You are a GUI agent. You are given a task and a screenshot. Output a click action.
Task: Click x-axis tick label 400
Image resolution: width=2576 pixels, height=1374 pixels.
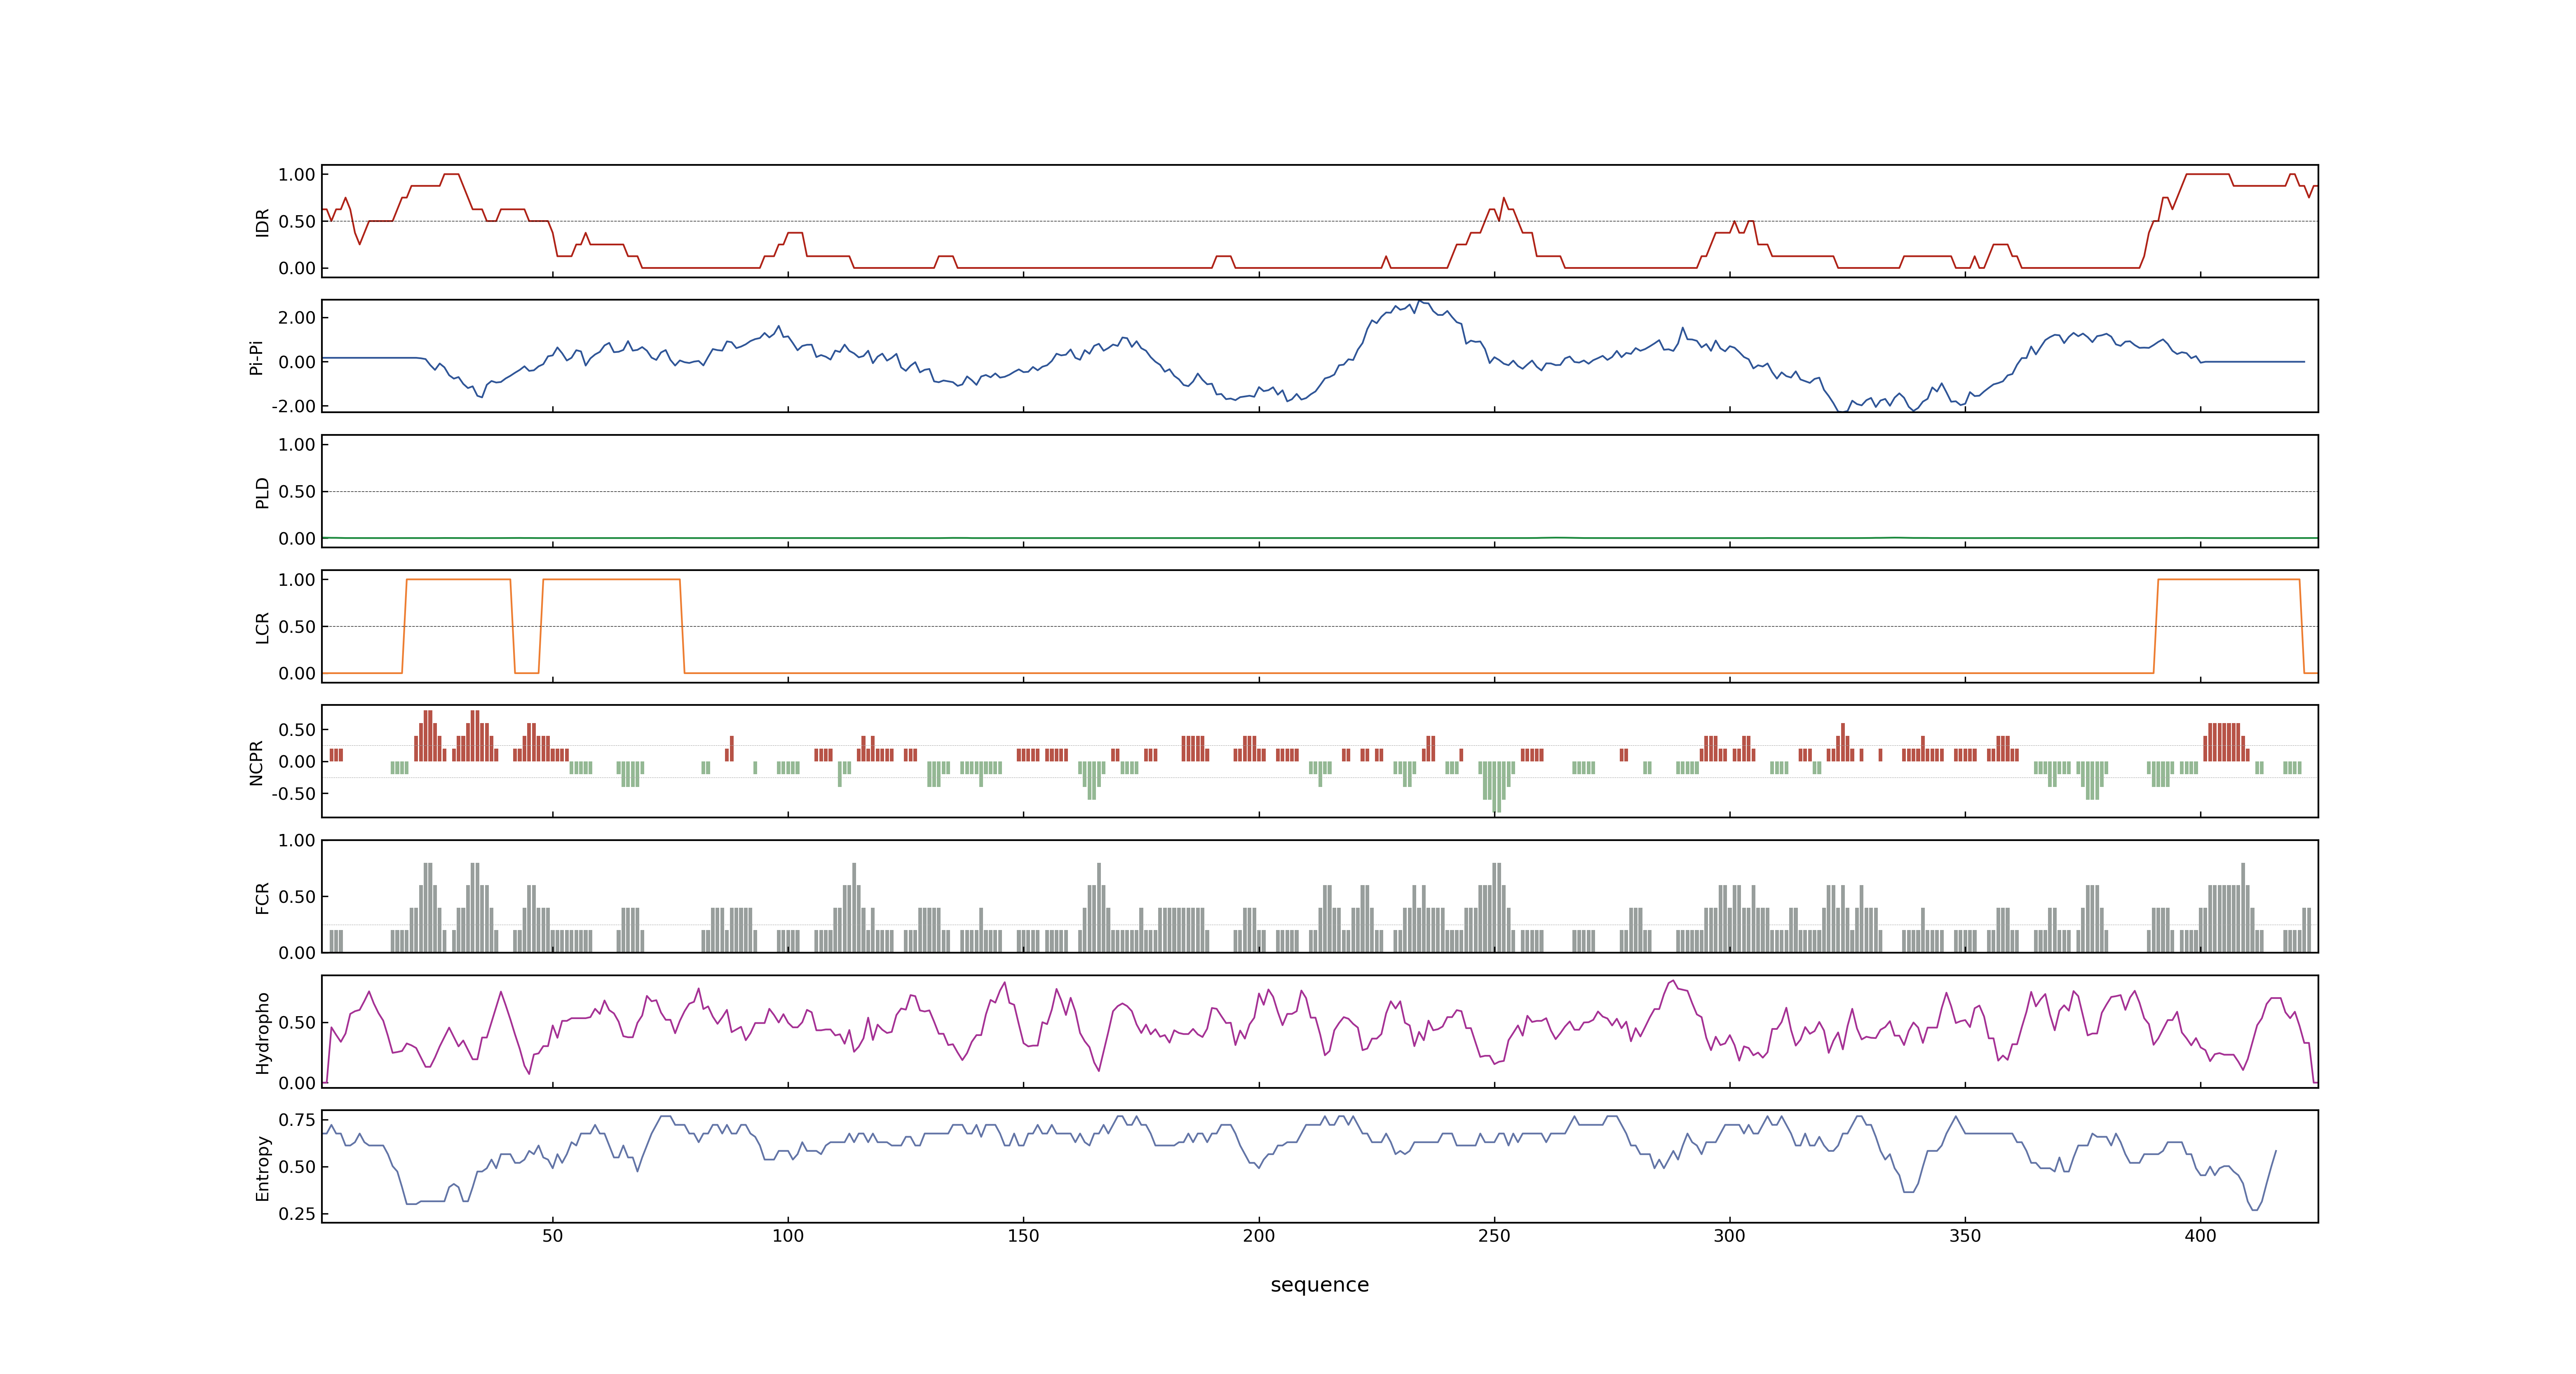click(x=2200, y=1236)
